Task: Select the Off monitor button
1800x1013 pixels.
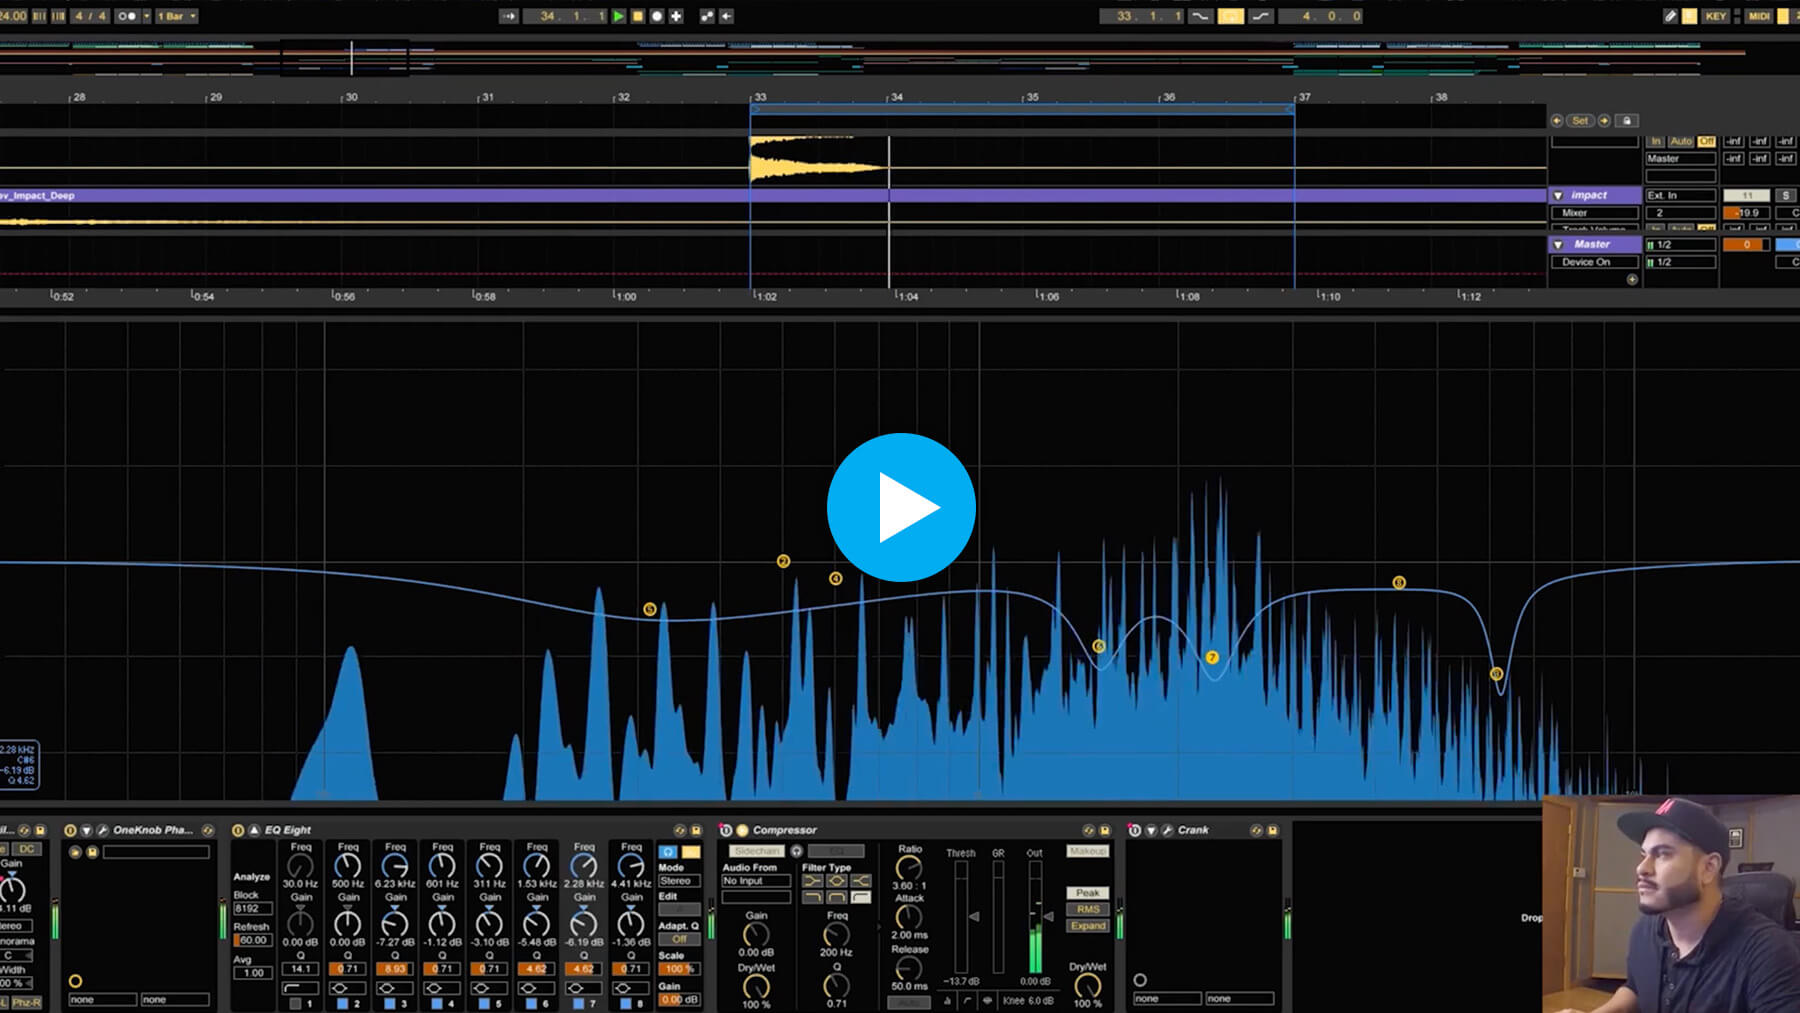Action: 1706,141
